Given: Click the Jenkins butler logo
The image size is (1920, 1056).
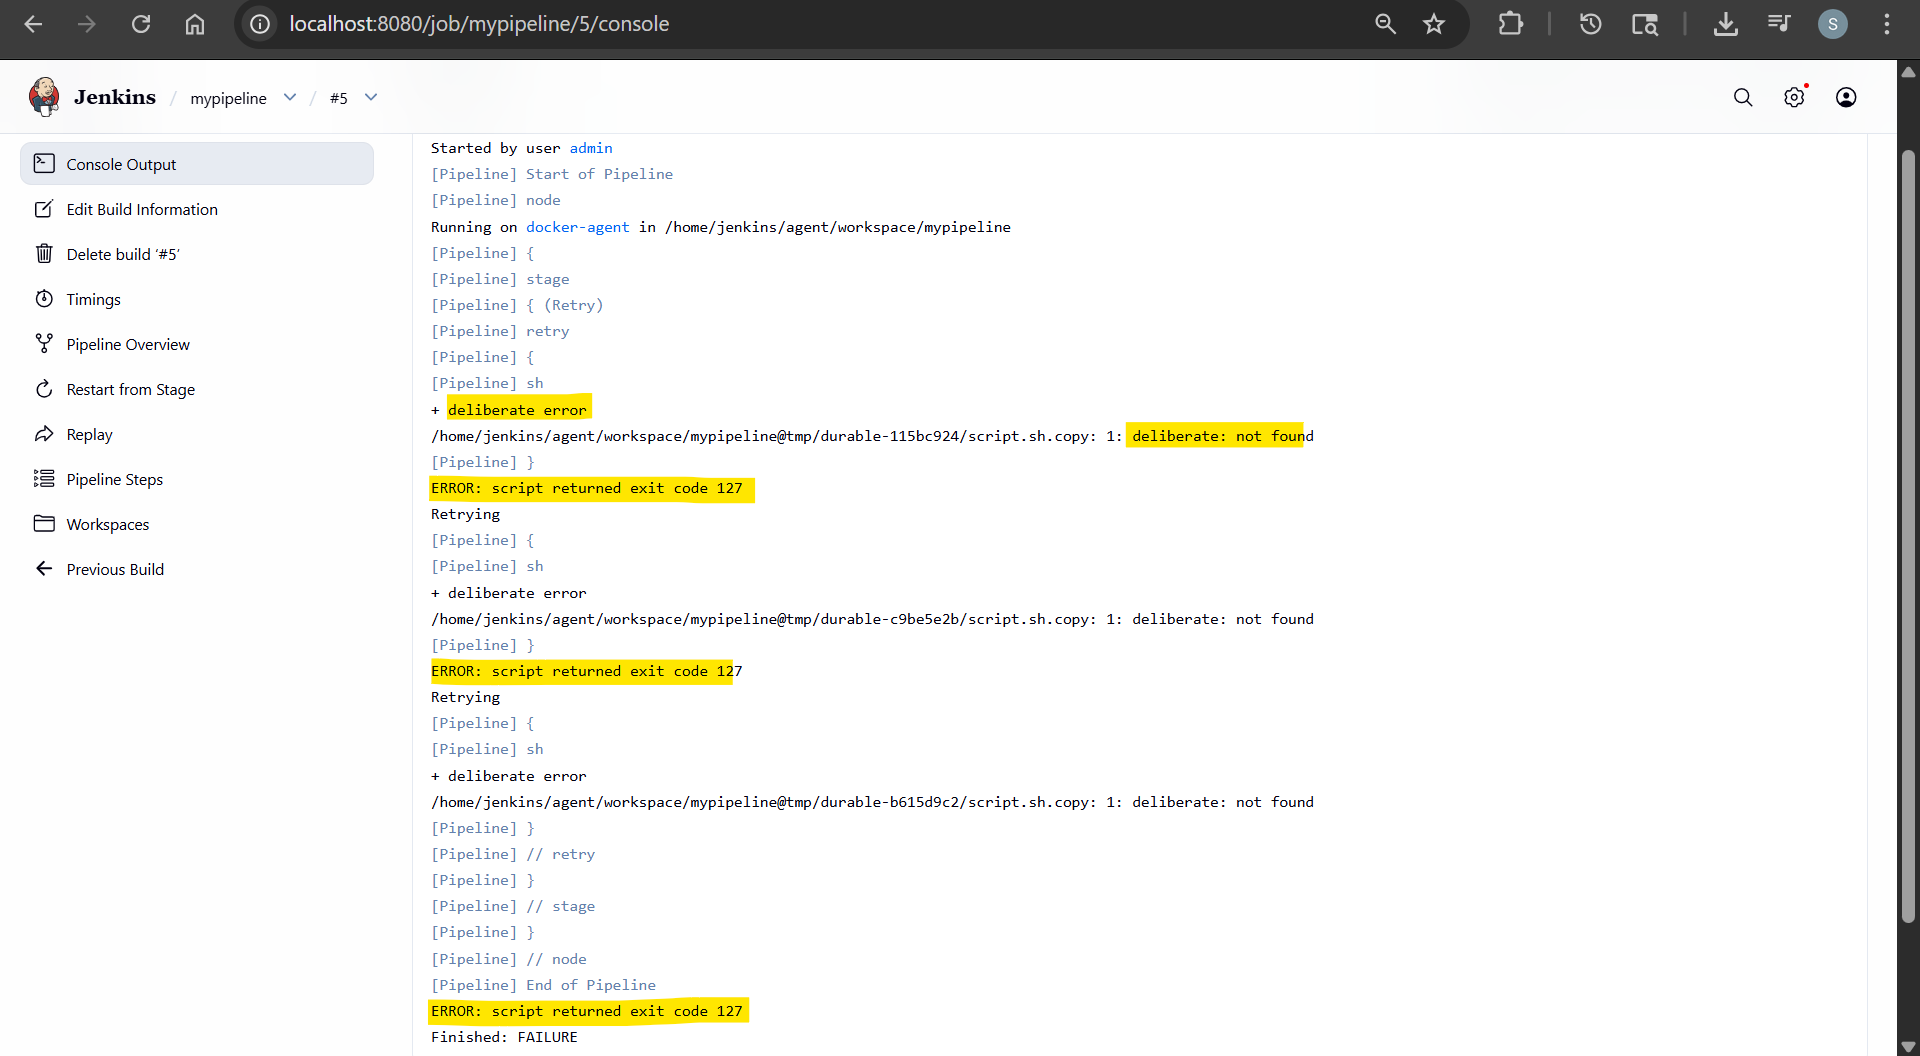Looking at the screenshot, I should tap(44, 97).
